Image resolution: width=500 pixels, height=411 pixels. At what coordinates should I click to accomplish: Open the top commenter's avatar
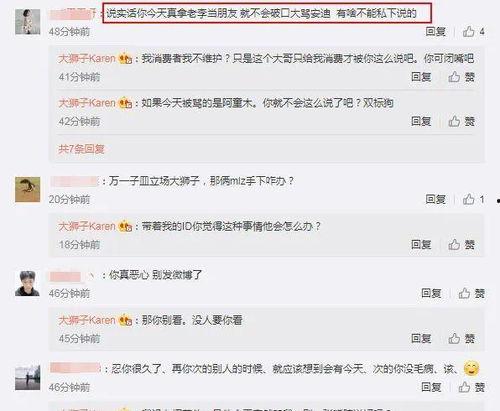point(28,22)
